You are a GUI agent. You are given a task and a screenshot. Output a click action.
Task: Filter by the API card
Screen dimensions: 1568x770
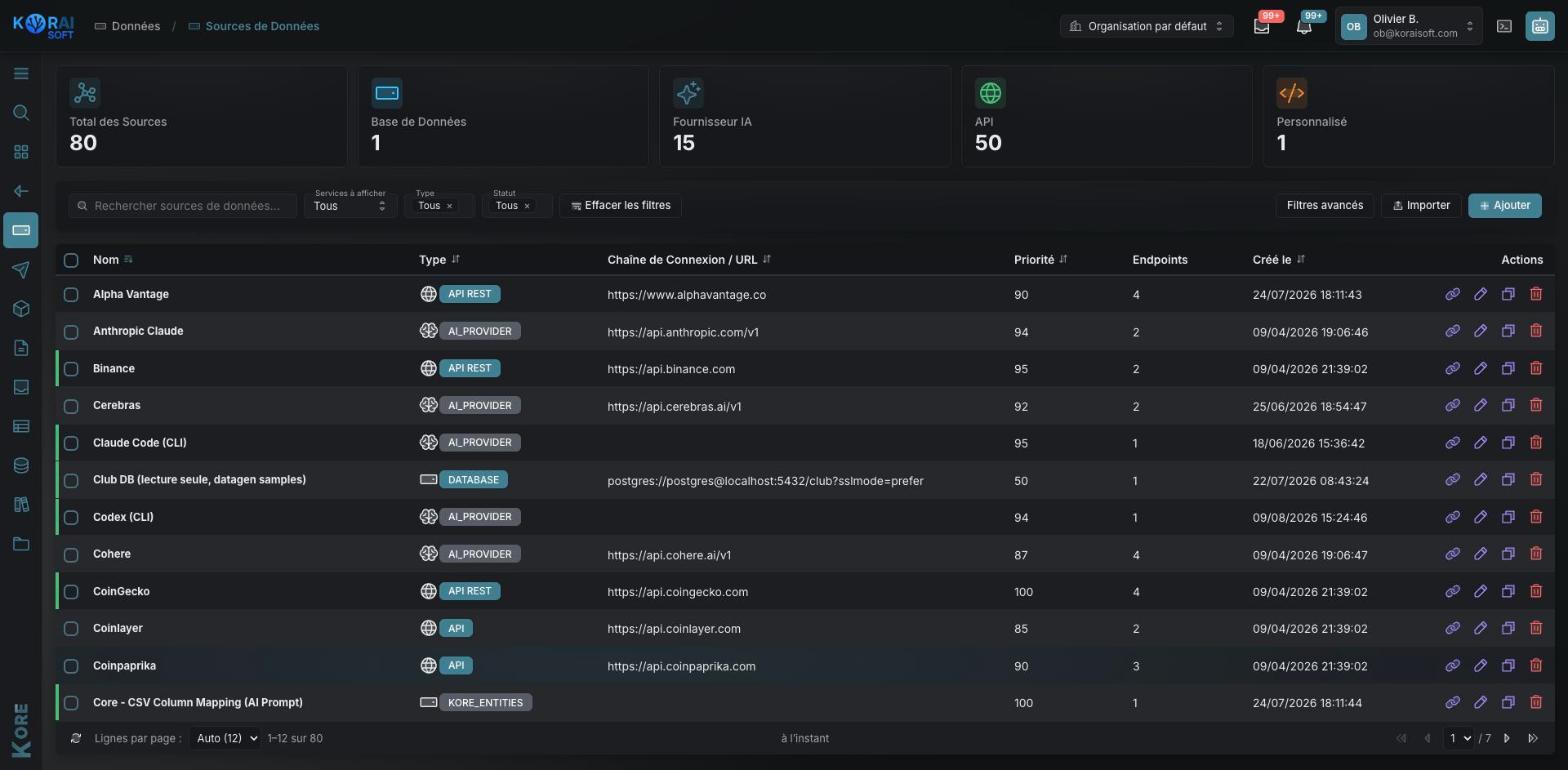pos(1107,116)
